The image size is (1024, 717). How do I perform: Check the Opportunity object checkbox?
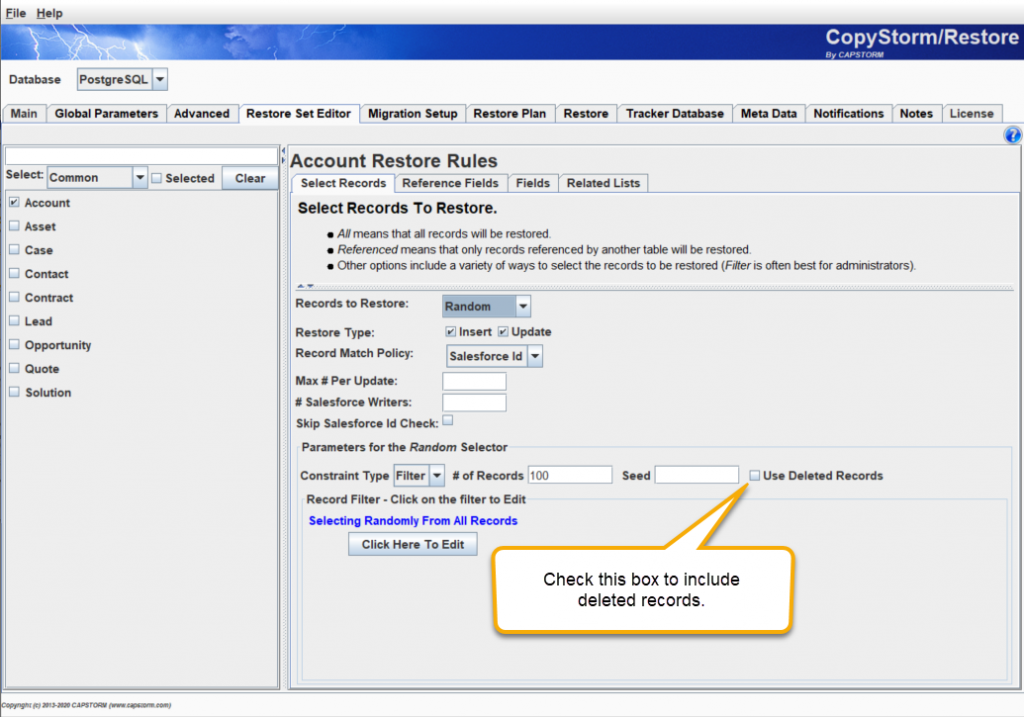click(x=14, y=345)
